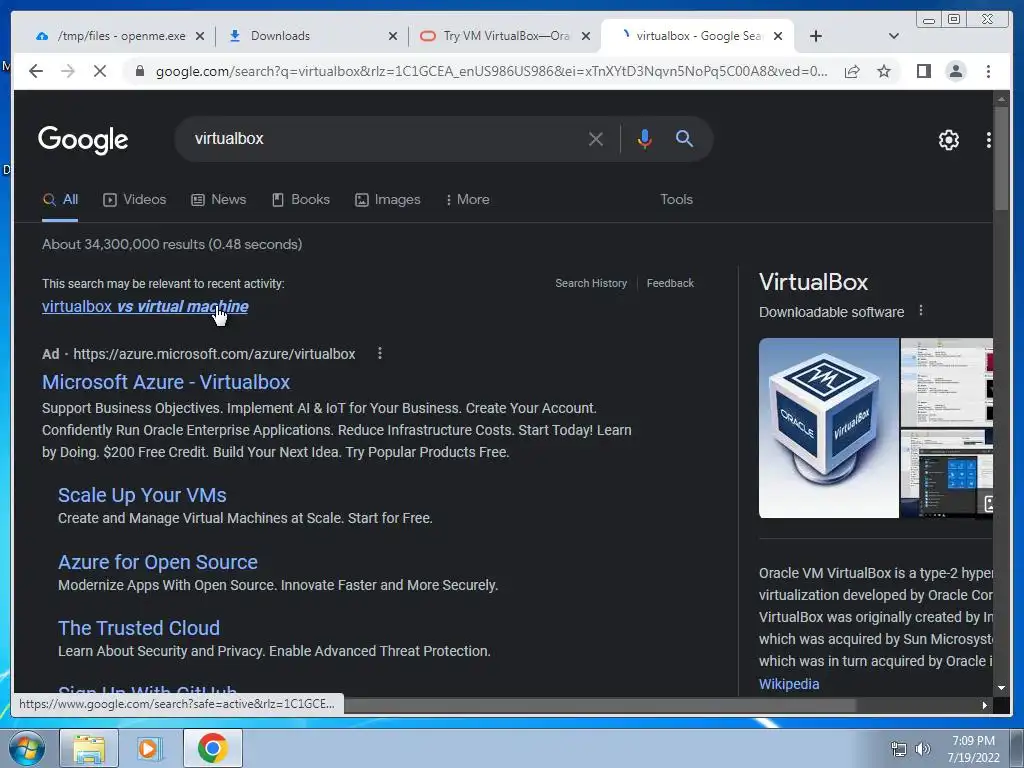
Task: Open the volume speaker tray icon
Action: click(x=922, y=749)
